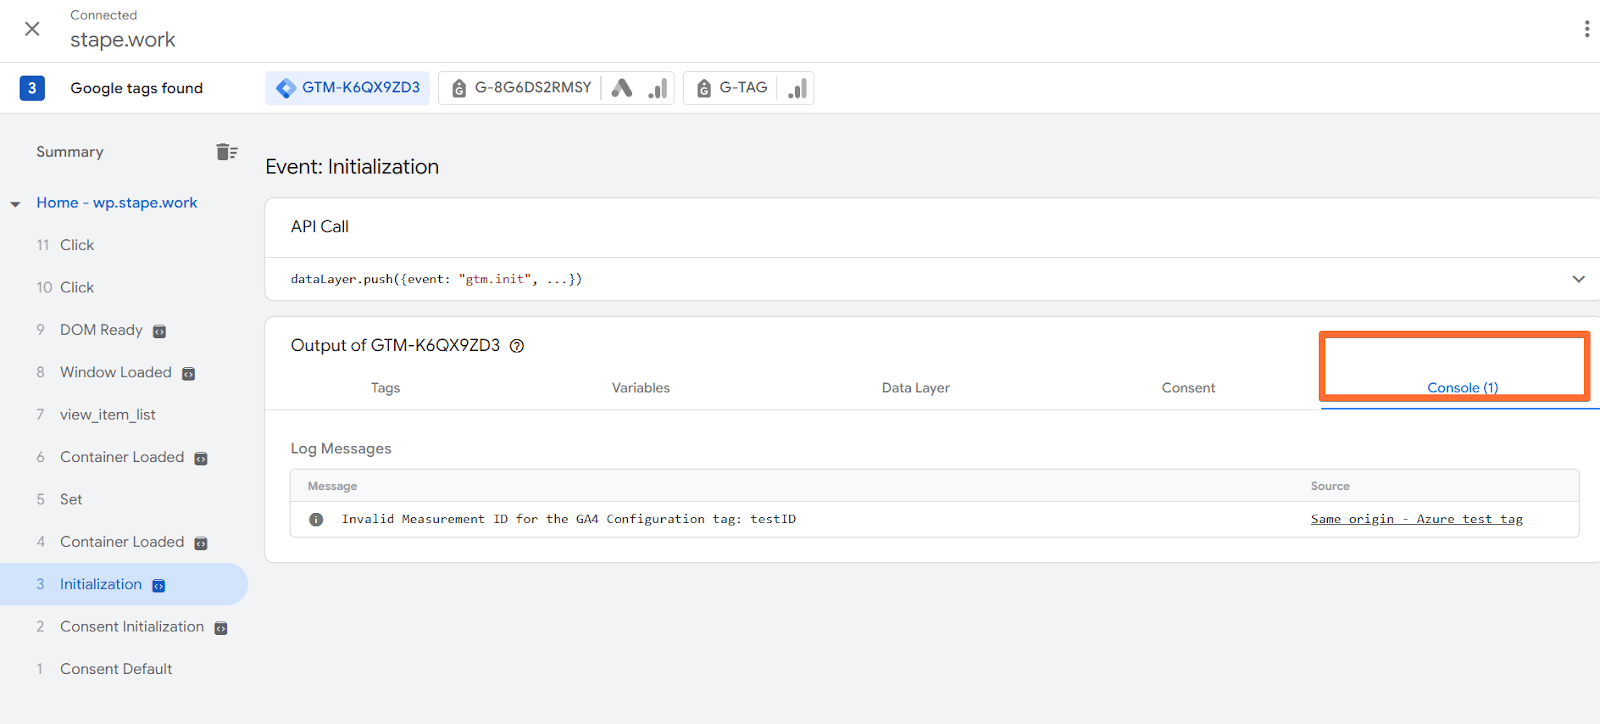
Task: Open help for Output of GTM-K6QX9ZD3
Action: [517, 346]
